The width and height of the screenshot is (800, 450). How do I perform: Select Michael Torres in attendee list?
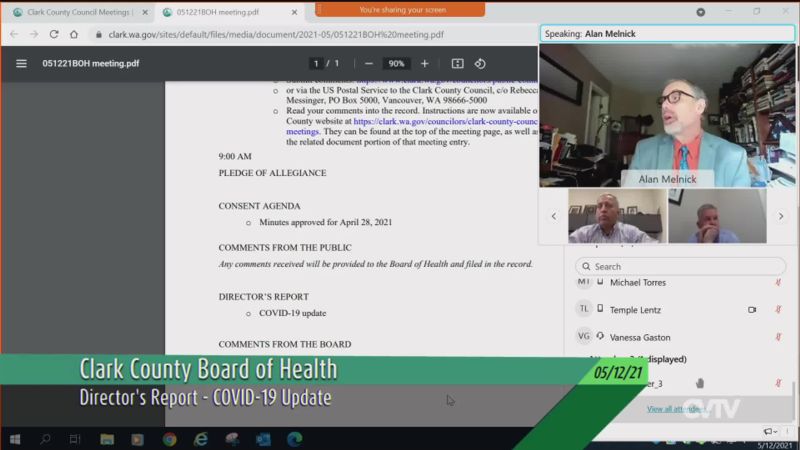[637, 282]
